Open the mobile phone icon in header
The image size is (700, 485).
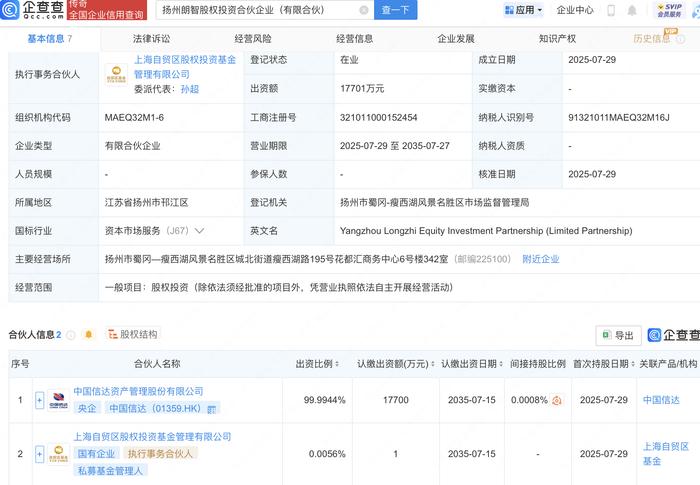coord(611,10)
